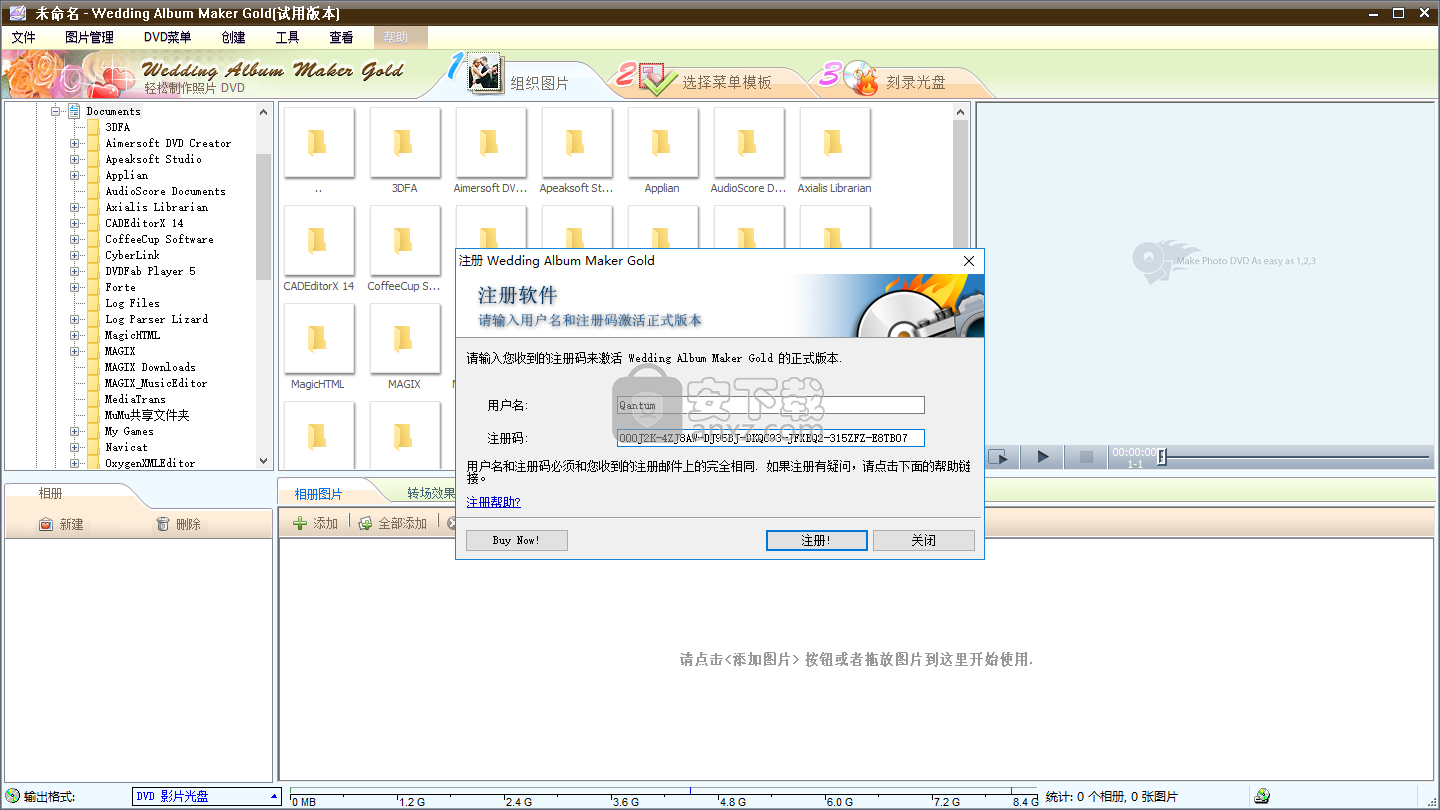Select 3DFA folder in tree
Viewport: 1440px width, 810px height.
coord(117,127)
